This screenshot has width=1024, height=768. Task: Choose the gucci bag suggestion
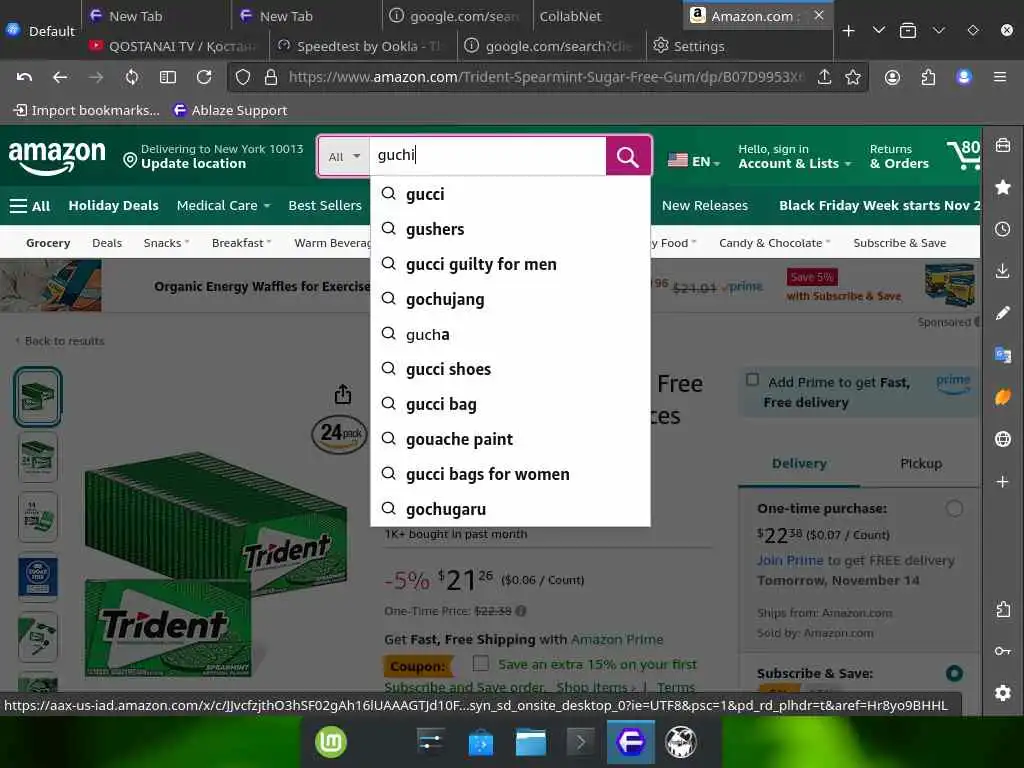pyautogui.click(x=511, y=404)
